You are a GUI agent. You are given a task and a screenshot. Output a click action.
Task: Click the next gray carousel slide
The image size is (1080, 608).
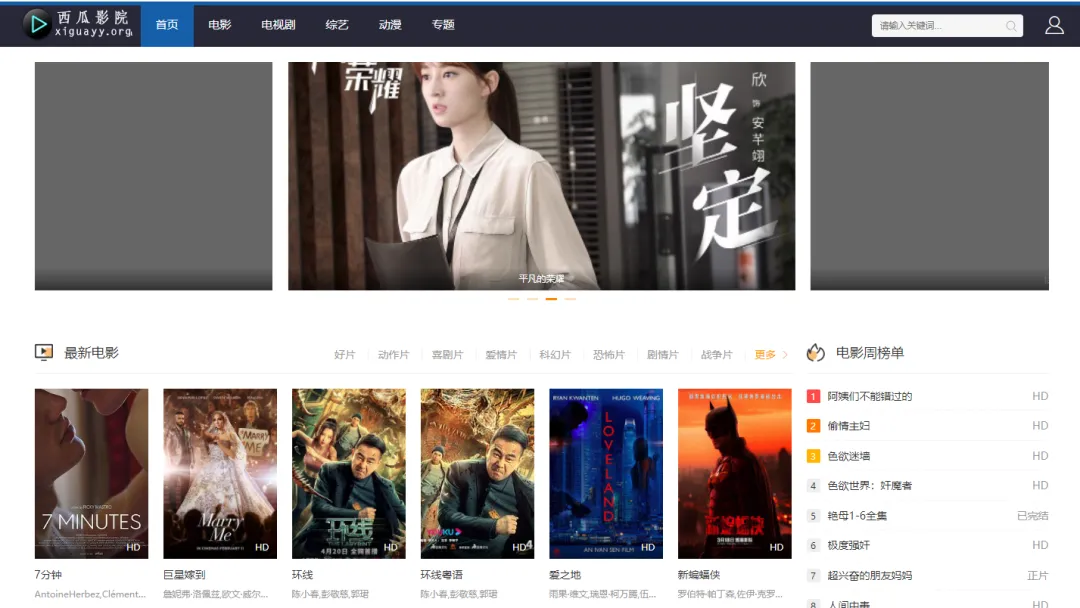(x=929, y=176)
